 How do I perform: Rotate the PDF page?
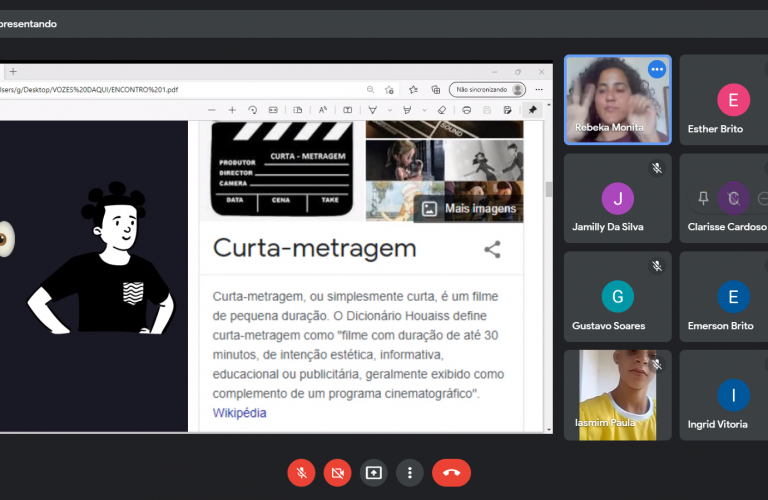(253, 110)
